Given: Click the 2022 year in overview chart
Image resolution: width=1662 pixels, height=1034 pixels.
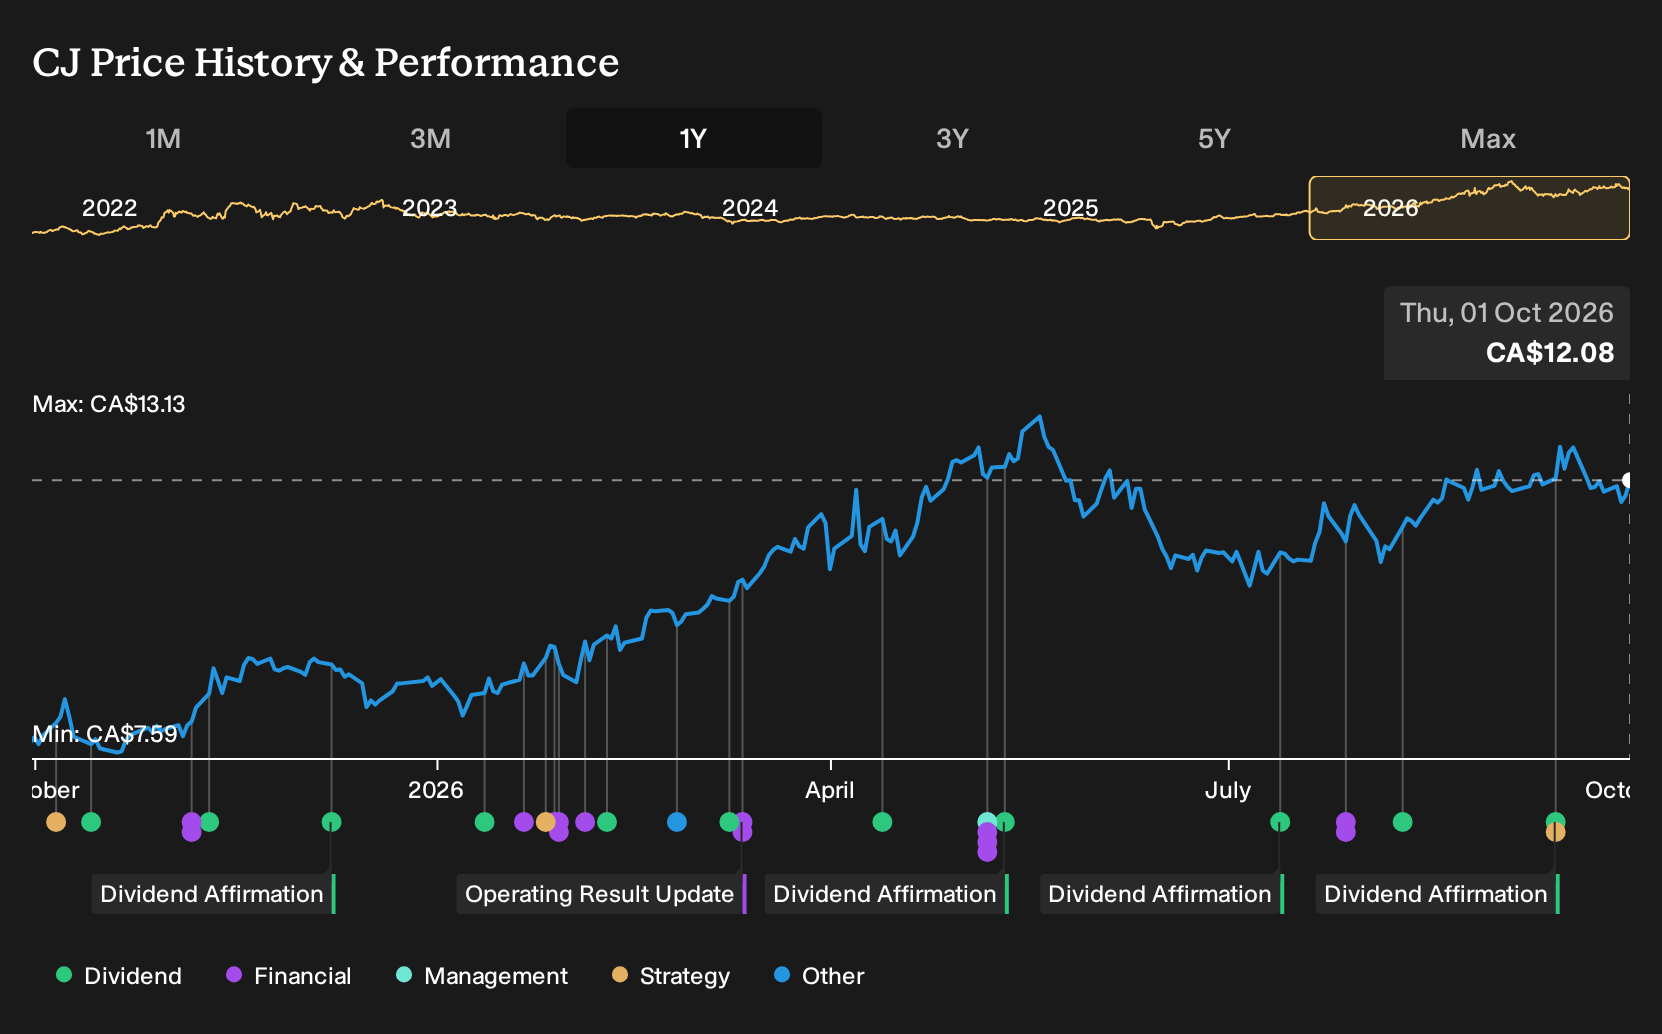Looking at the screenshot, I should (109, 208).
